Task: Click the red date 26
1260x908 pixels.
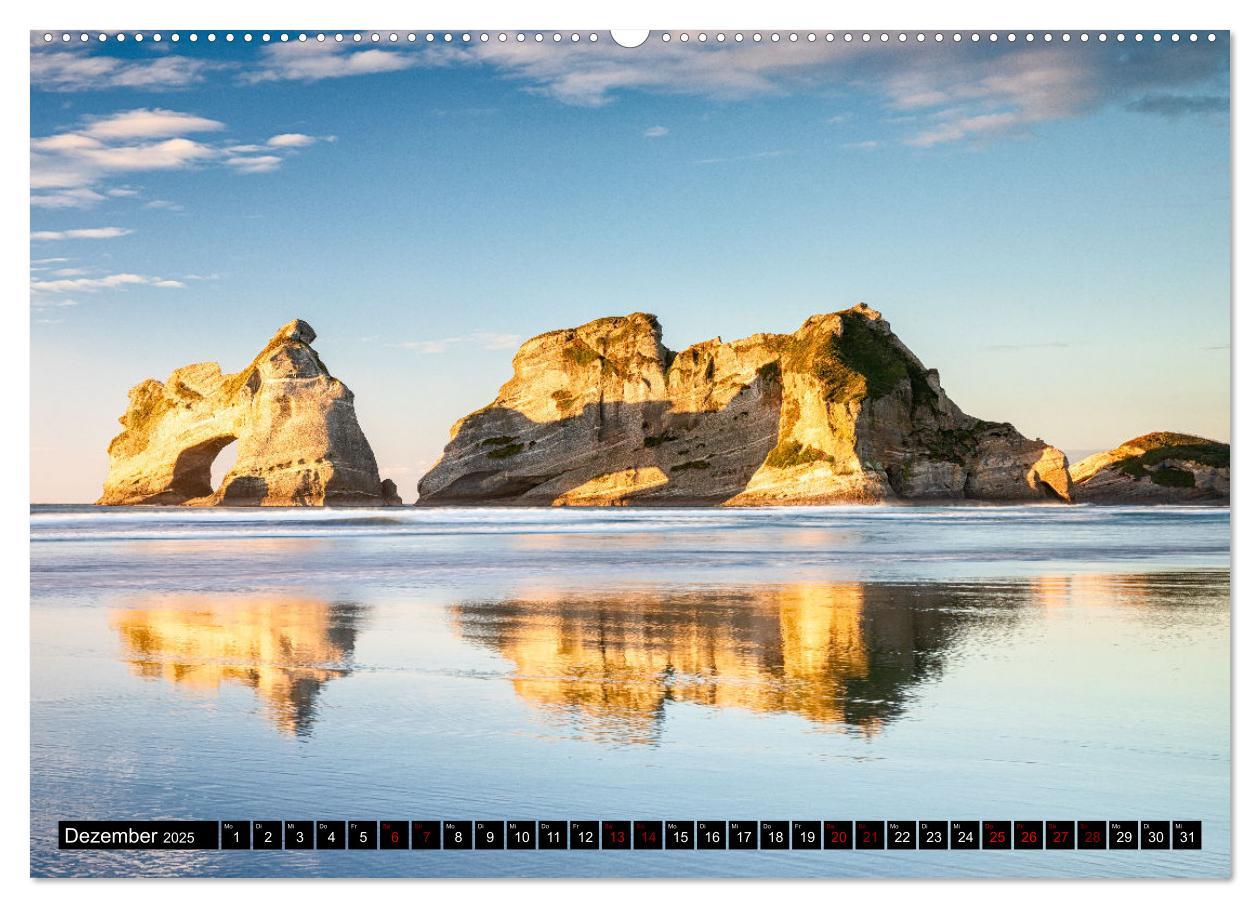Action: click(1028, 836)
